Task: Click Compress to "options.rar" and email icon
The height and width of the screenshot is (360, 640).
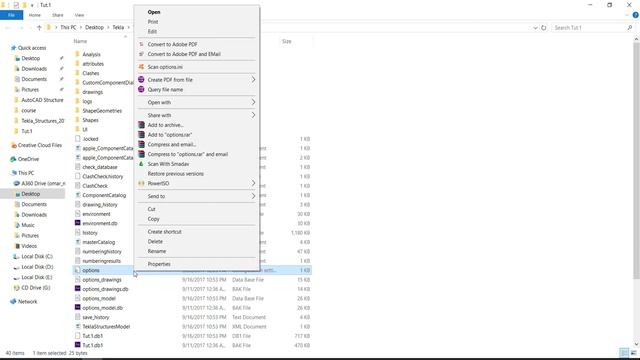Action: click(x=141, y=154)
